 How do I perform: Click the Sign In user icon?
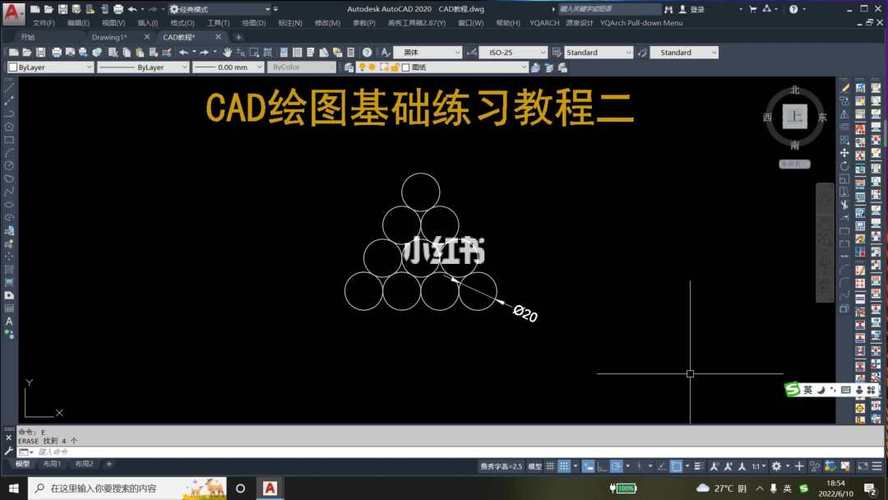click(682, 9)
